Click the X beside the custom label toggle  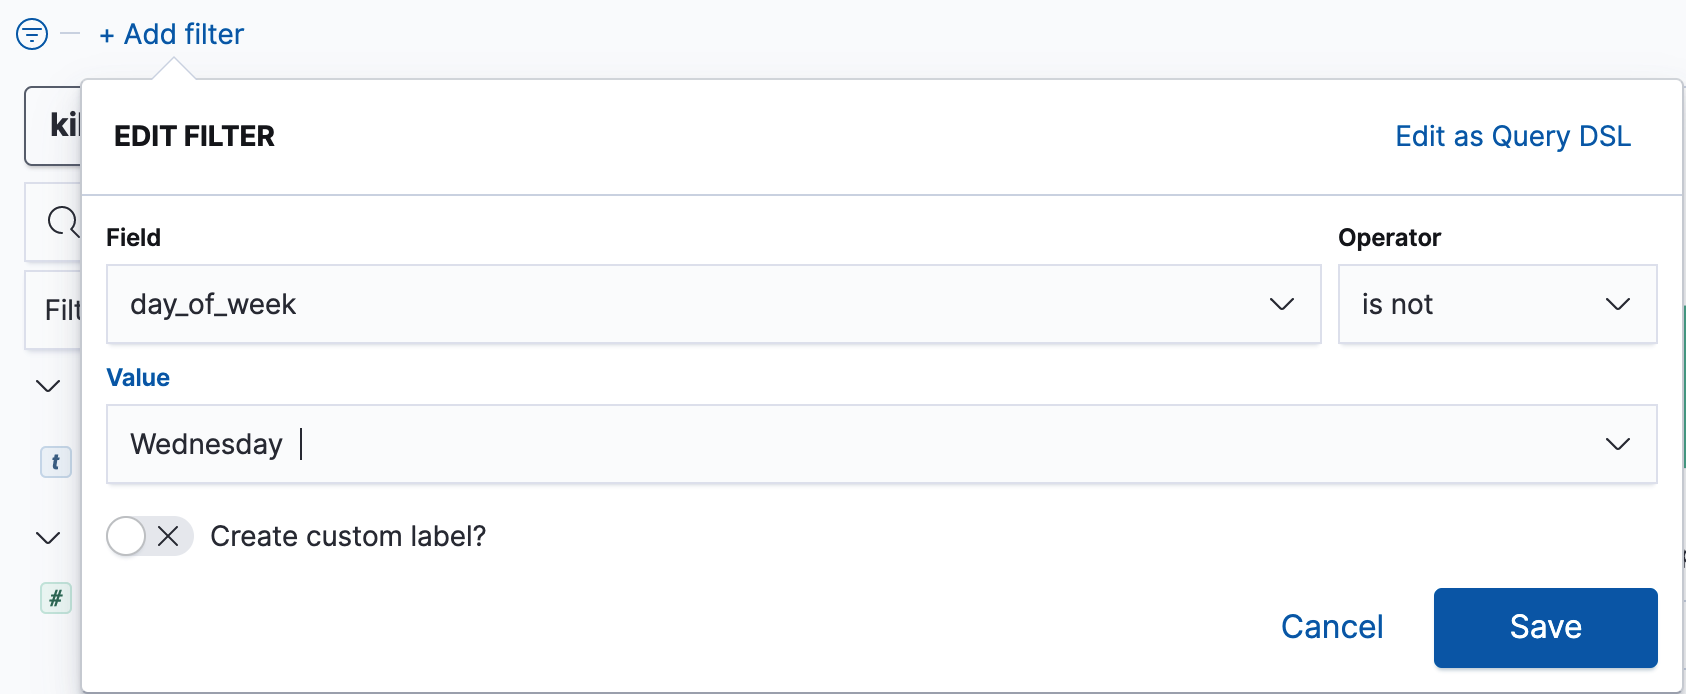tap(168, 536)
